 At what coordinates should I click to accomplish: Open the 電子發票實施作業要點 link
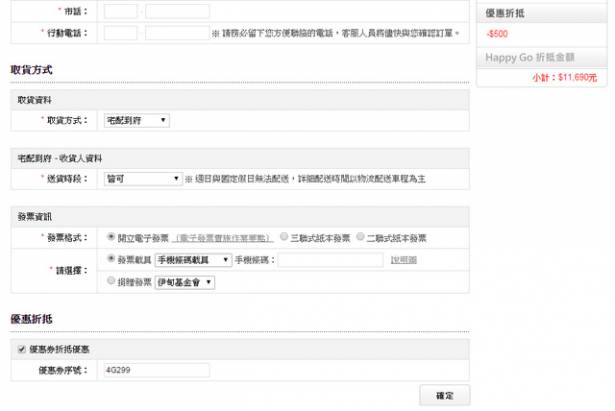click(x=222, y=238)
